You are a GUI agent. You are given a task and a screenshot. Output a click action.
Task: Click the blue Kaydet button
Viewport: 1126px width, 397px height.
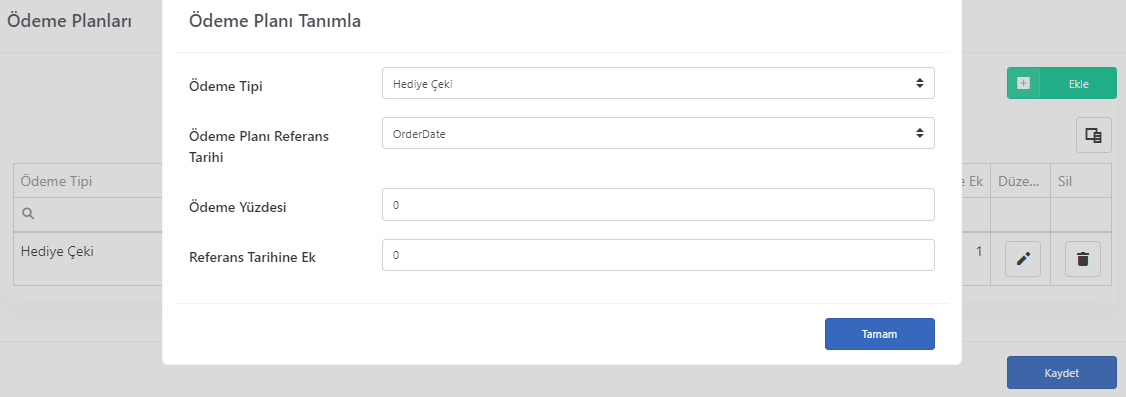(1061, 373)
